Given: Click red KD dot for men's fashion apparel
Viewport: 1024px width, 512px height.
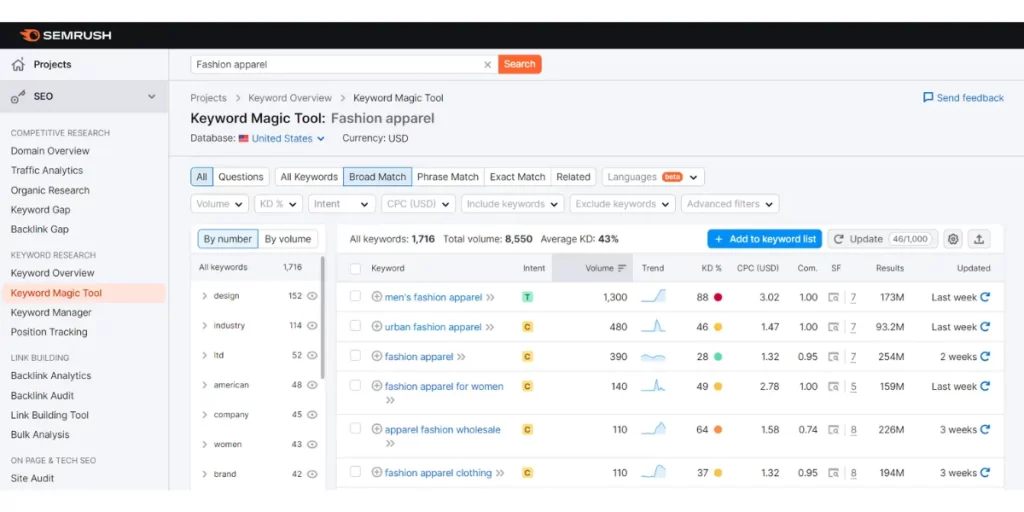Looking at the screenshot, I should pyautogui.click(x=718, y=297).
